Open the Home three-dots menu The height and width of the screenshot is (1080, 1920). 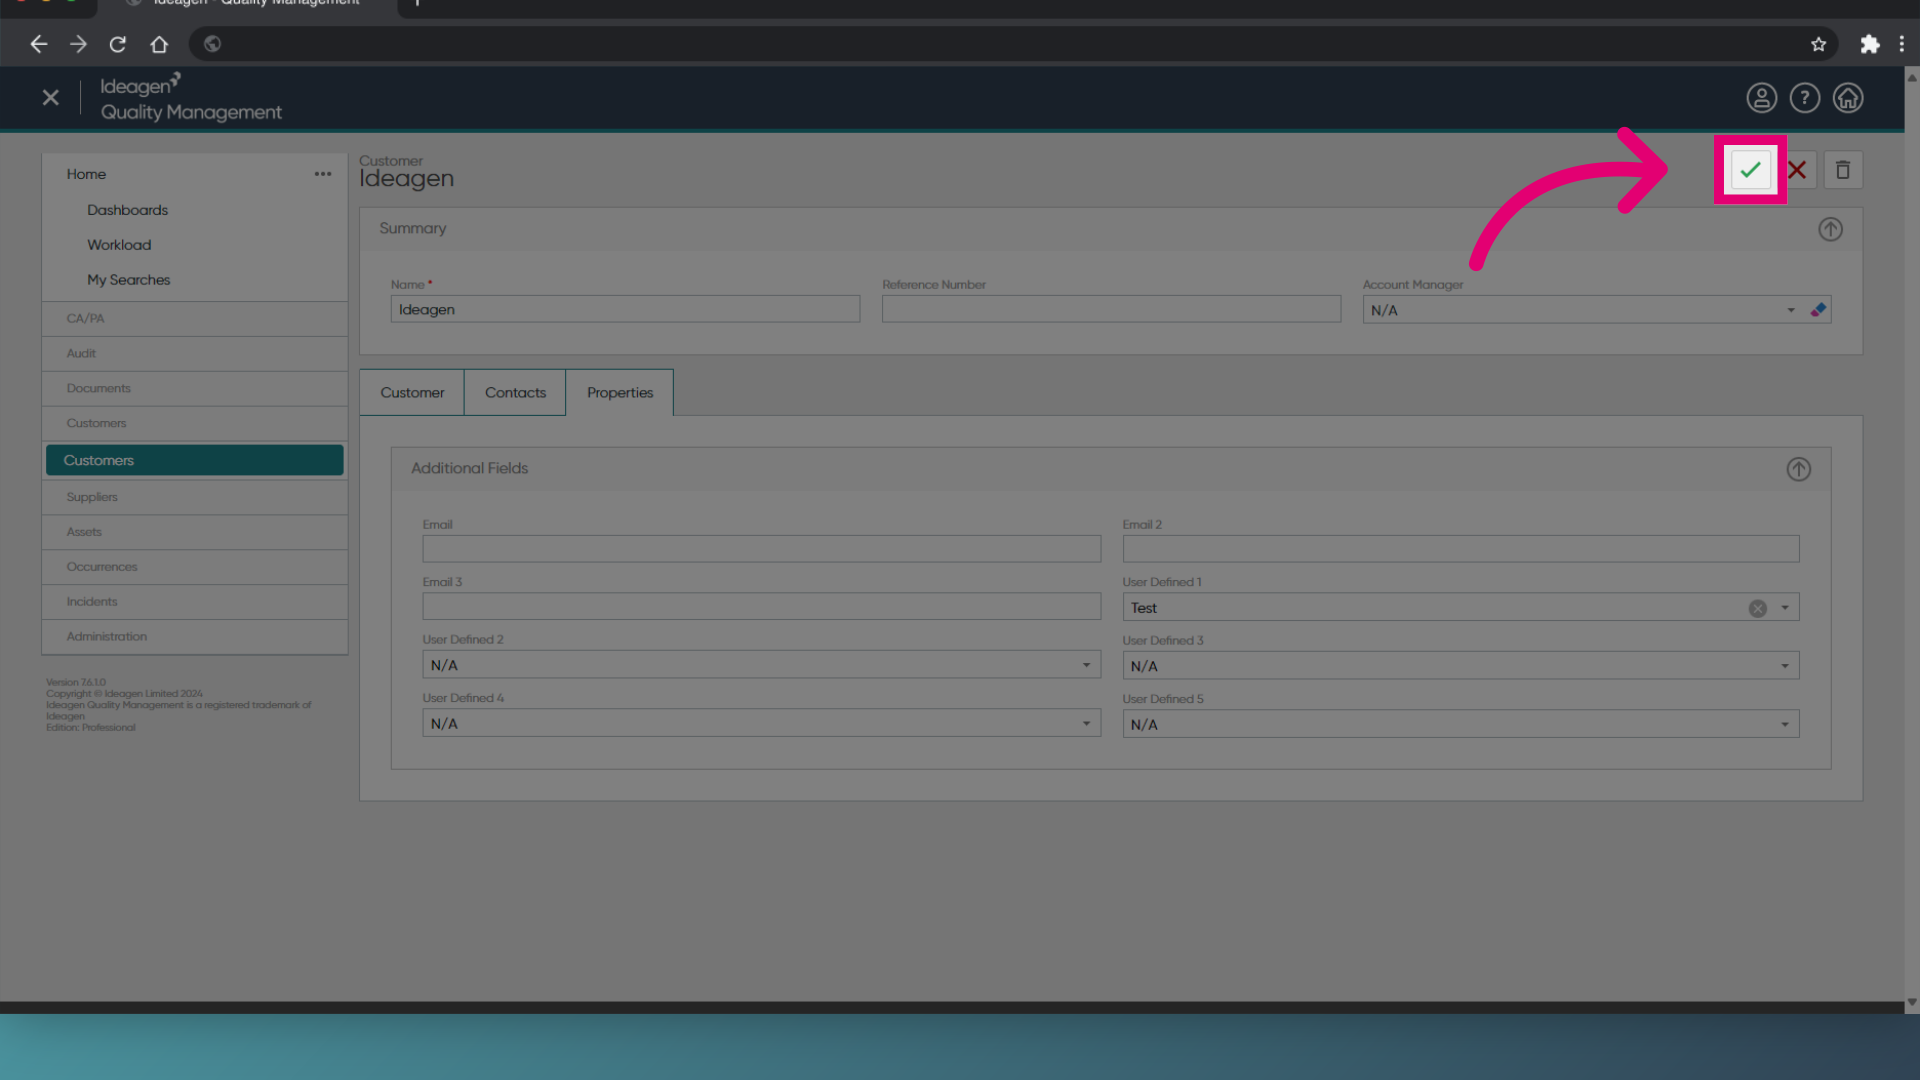pyautogui.click(x=323, y=174)
